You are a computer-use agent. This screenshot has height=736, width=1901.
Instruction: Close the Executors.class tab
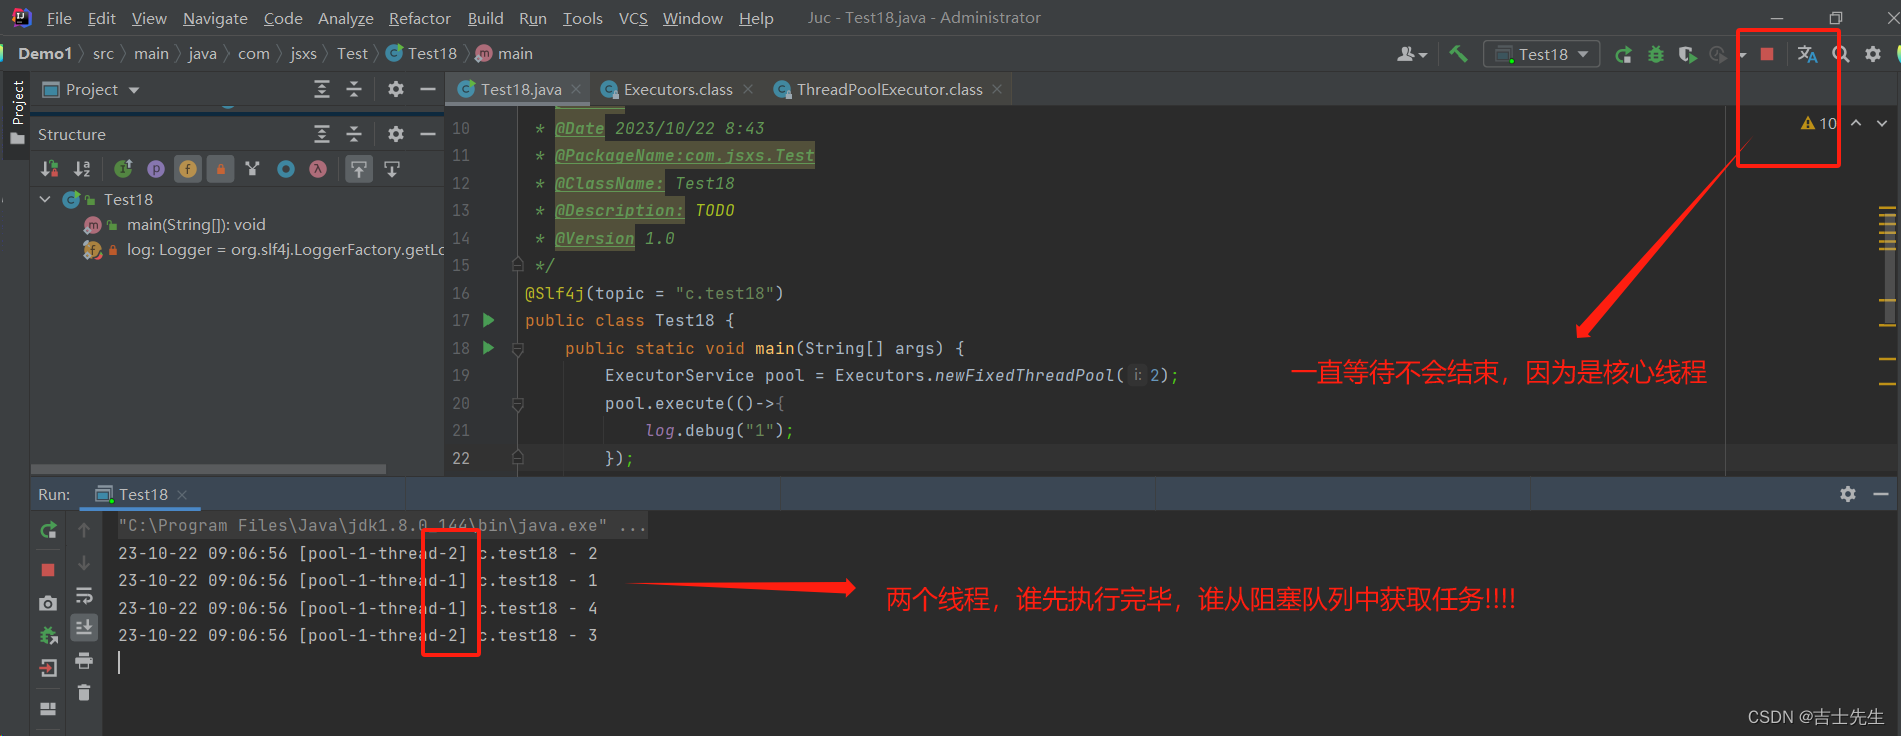(748, 89)
